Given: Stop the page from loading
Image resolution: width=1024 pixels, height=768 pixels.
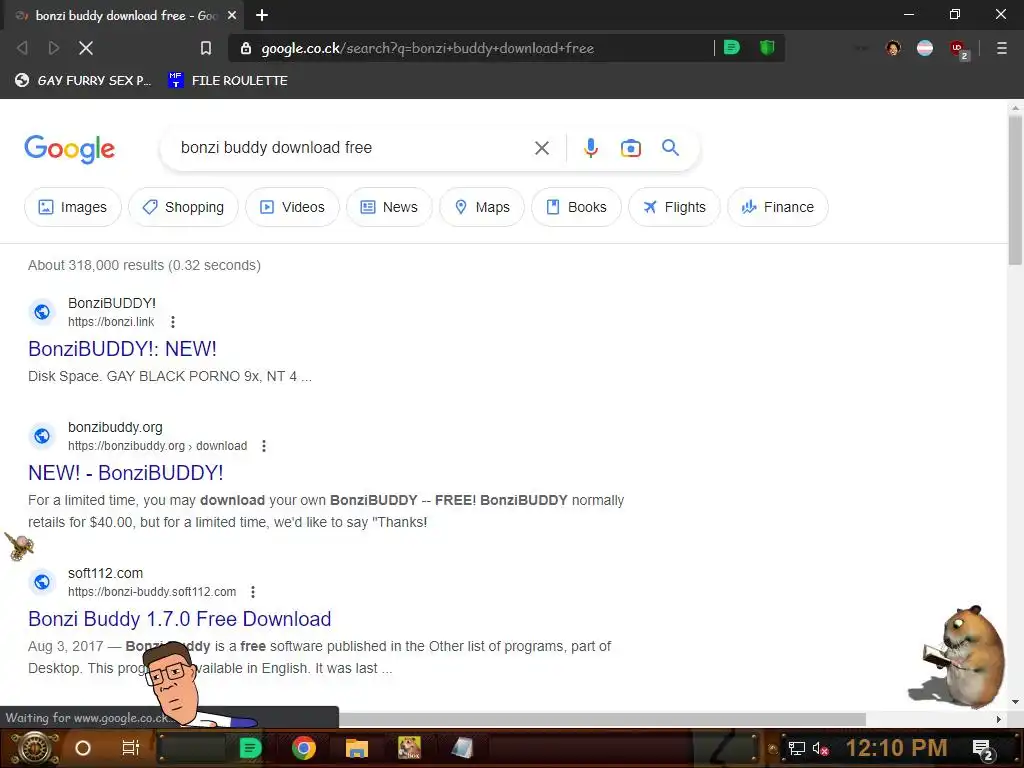Looking at the screenshot, I should [x=86, y=48].
